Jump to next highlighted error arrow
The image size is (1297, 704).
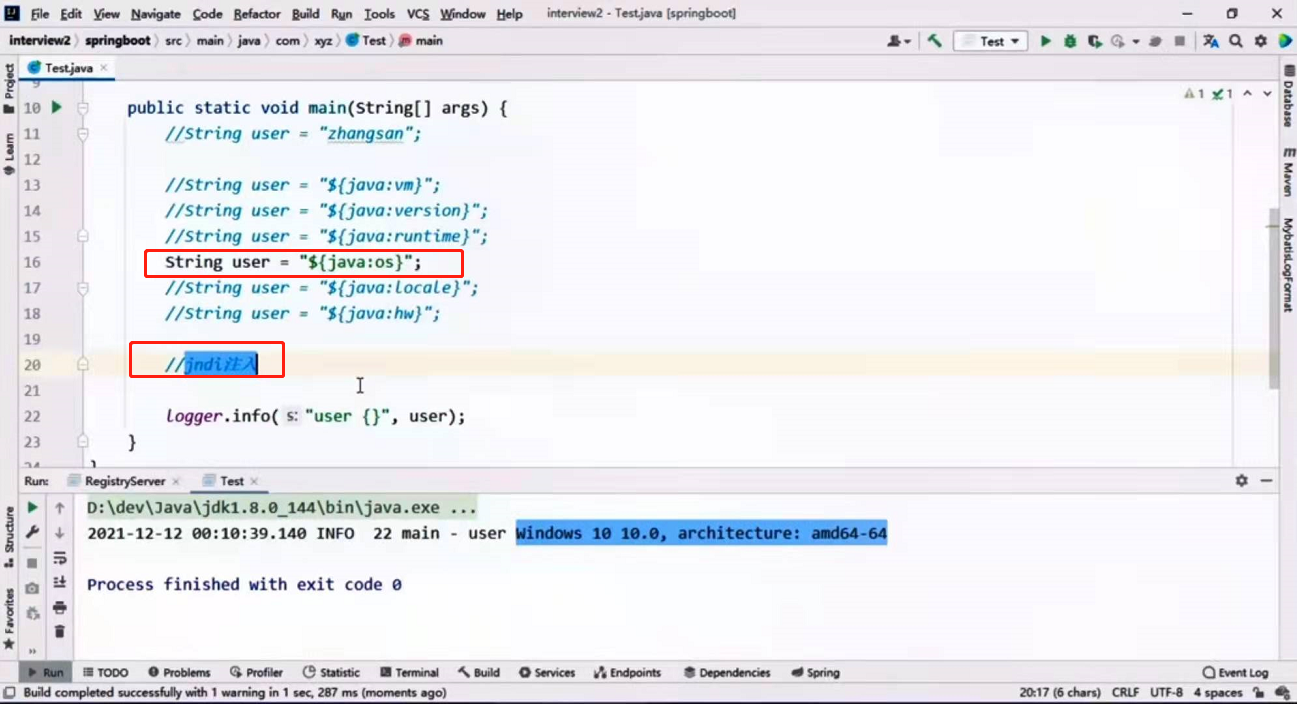pos(1268,94)
